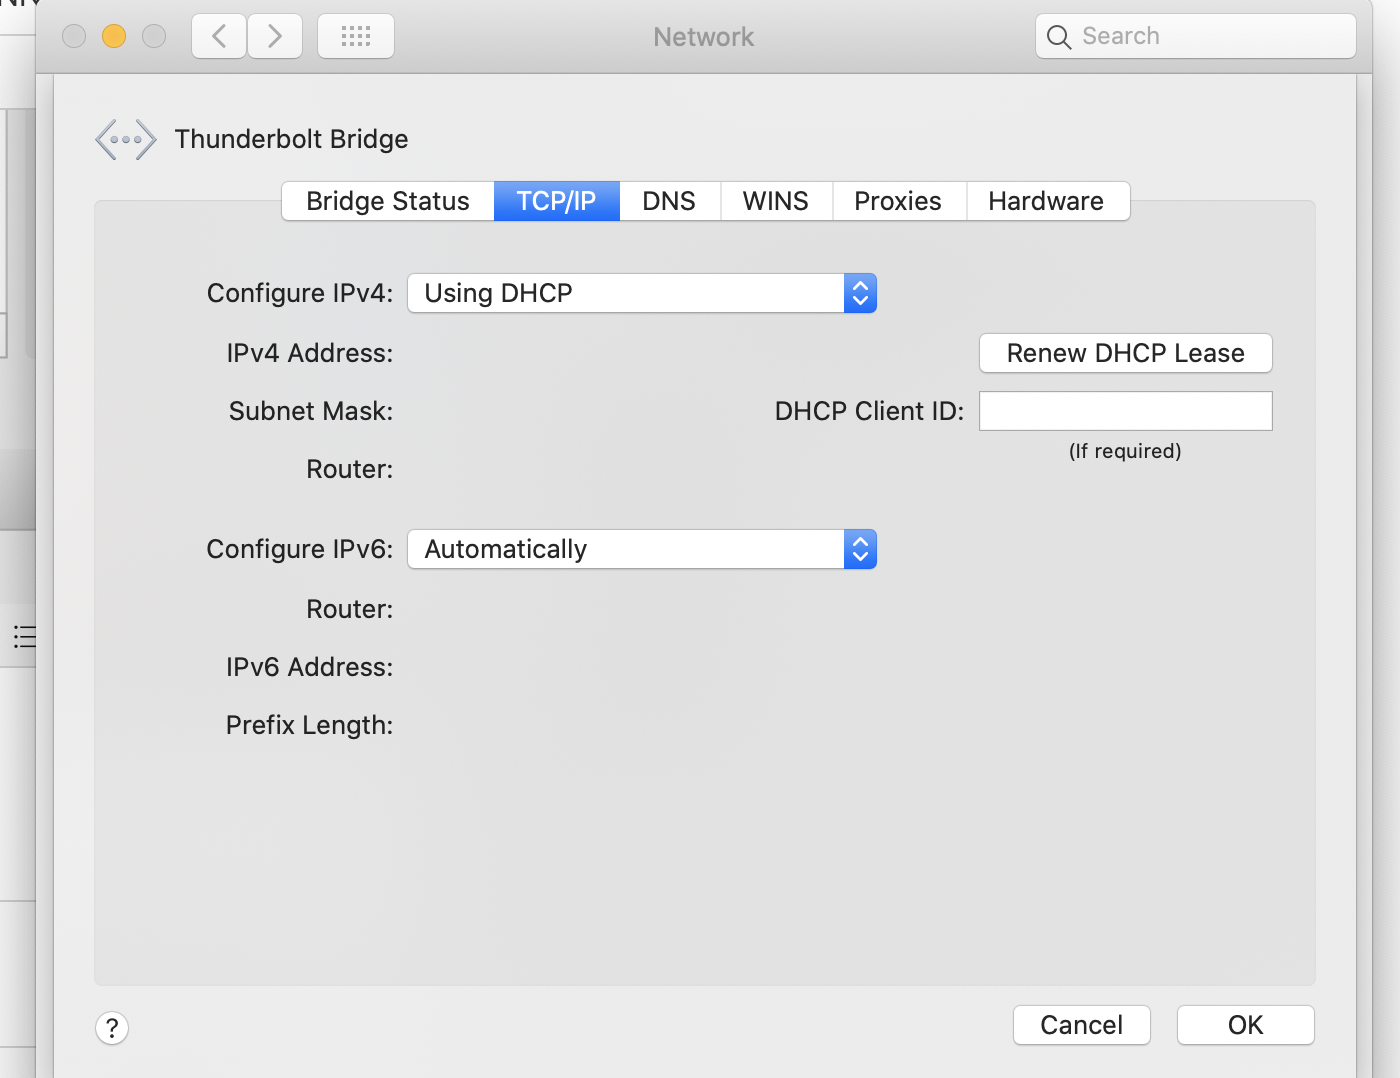The height and width of the screenshot is (1078, 1400).
Task: Click the list view icon on left edge
Action: tap(24, 637)
